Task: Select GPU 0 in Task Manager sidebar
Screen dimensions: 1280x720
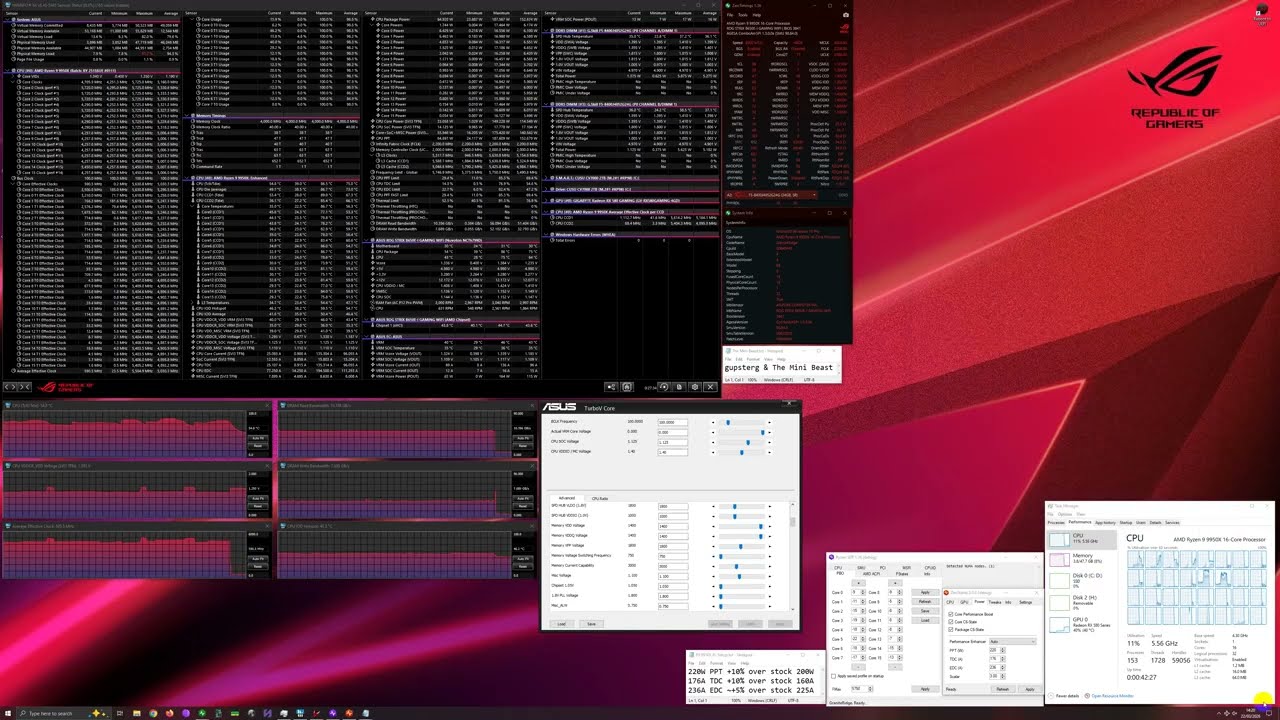Action: (x=1084, y=624)
